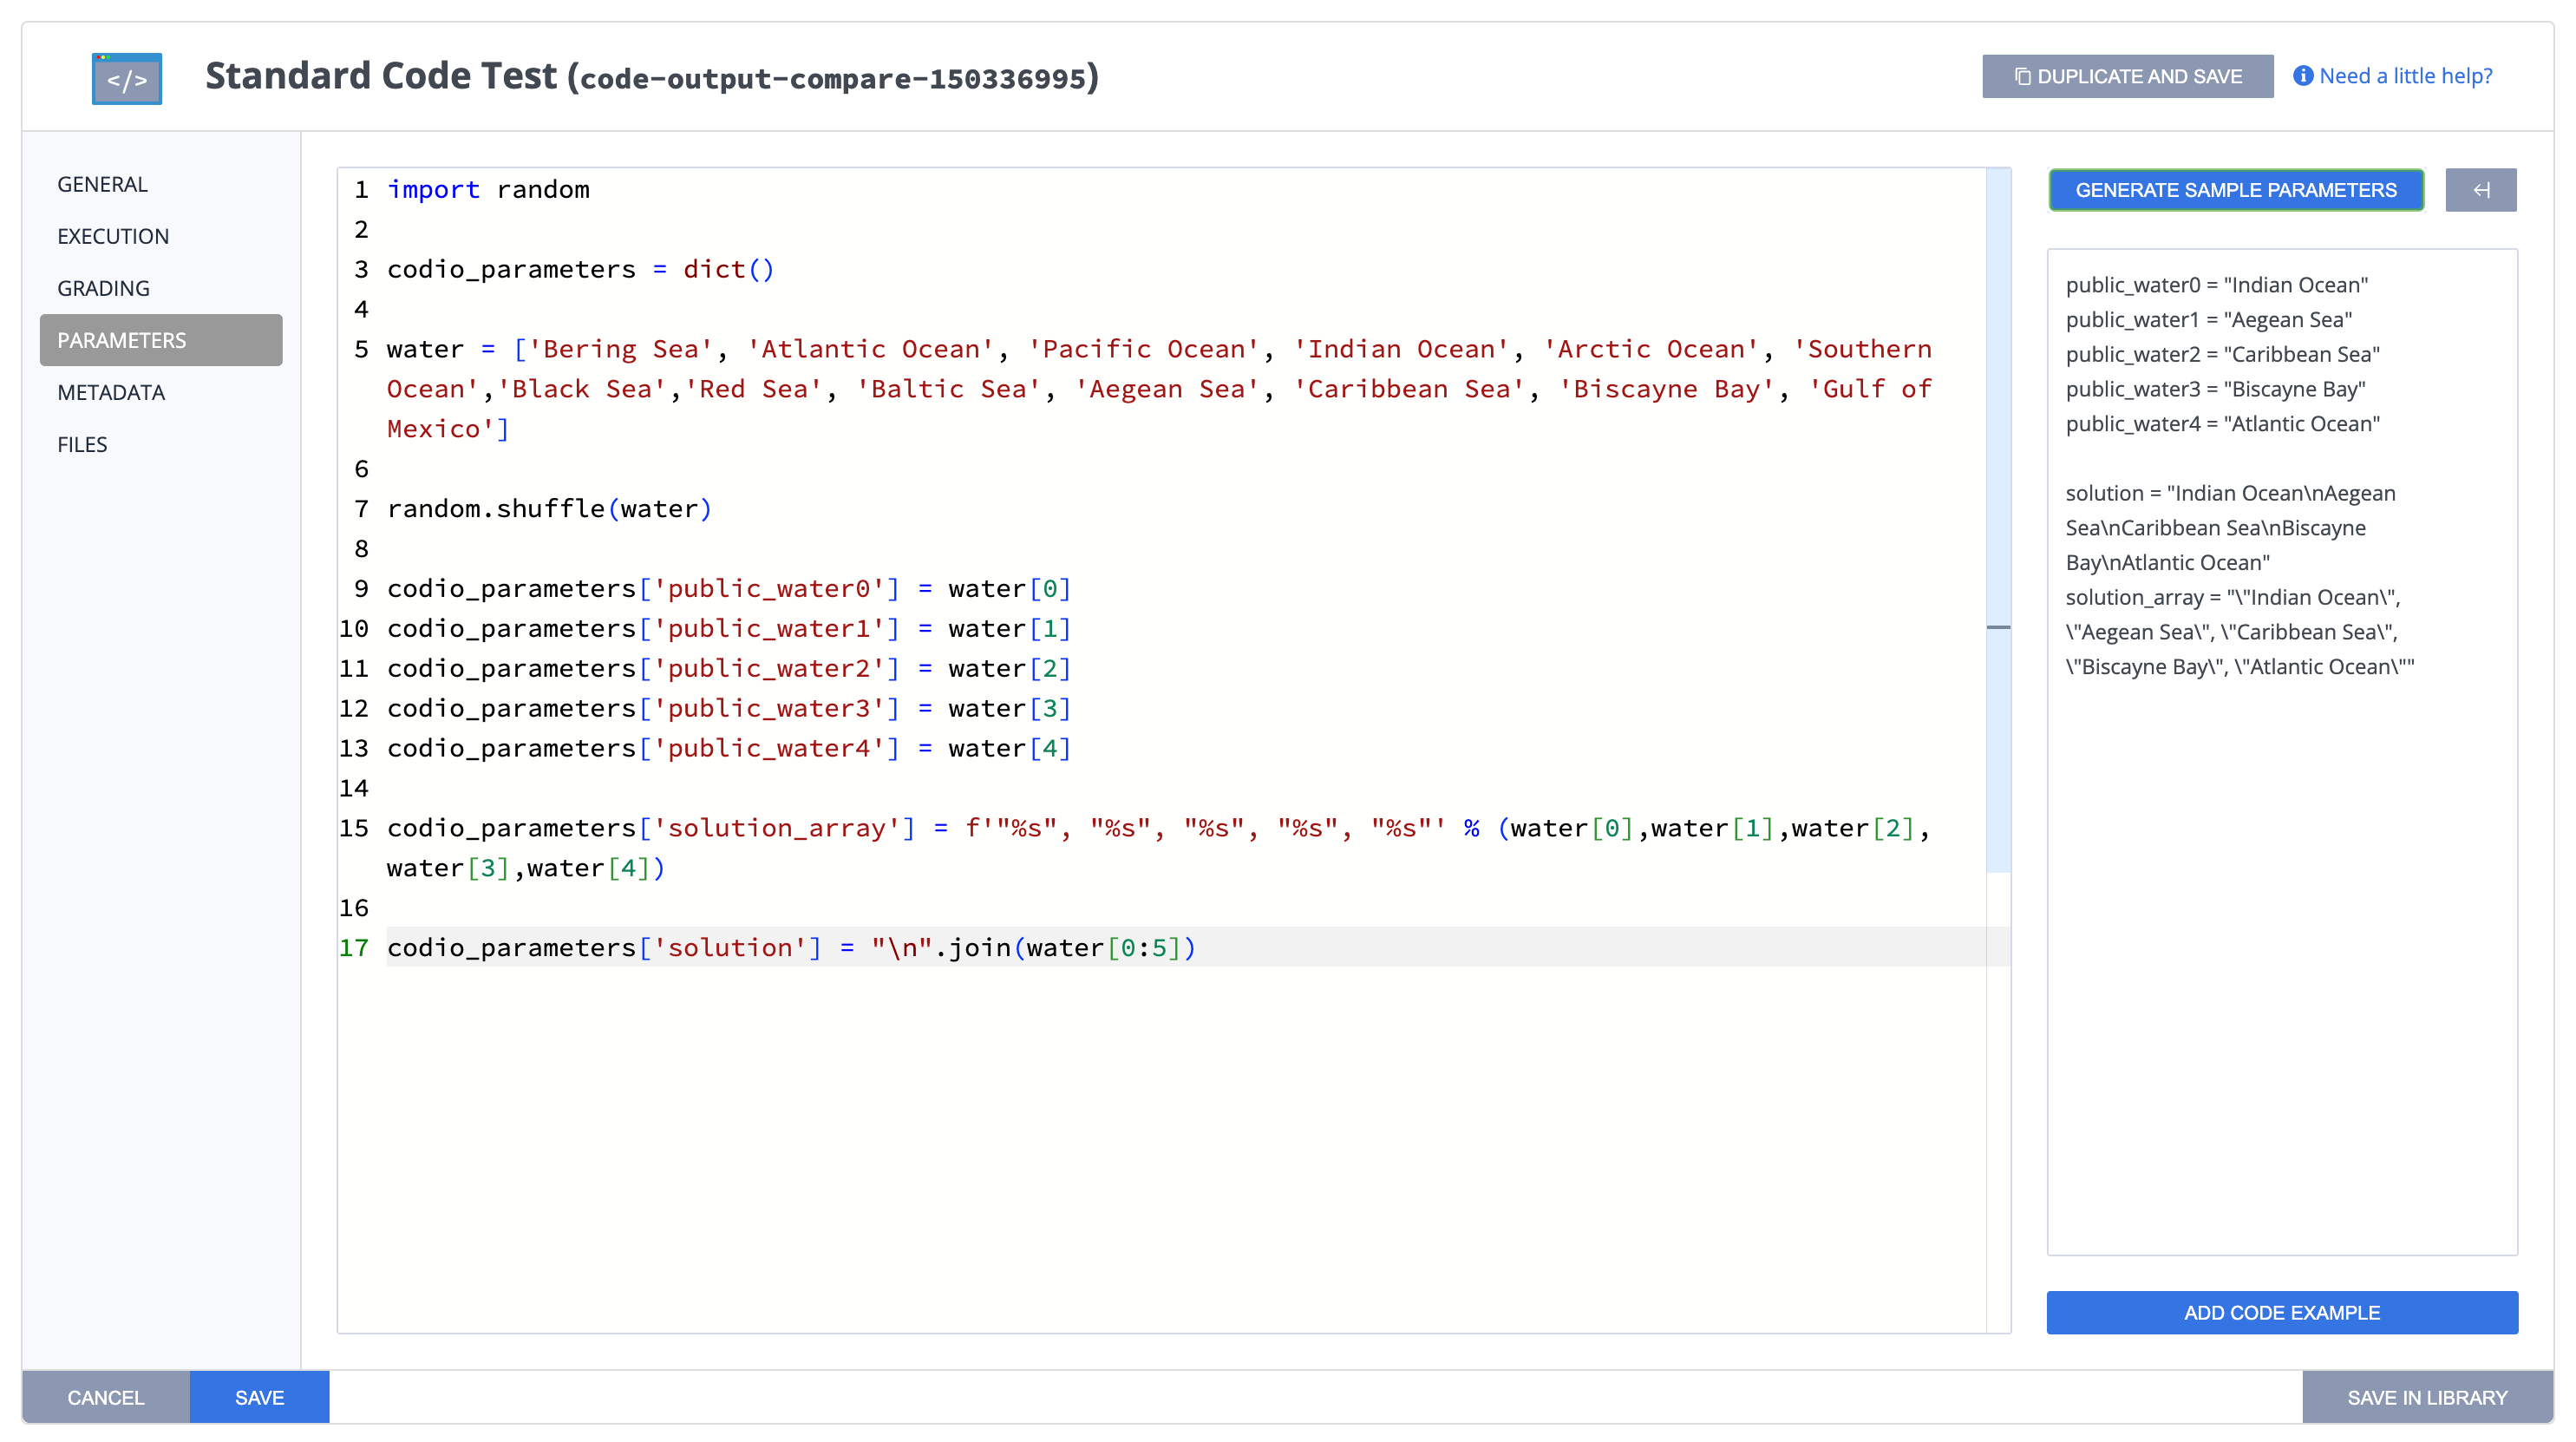
Task: Switch to the Execution tab
Action: pyautogui.click(x=113, y=236)
